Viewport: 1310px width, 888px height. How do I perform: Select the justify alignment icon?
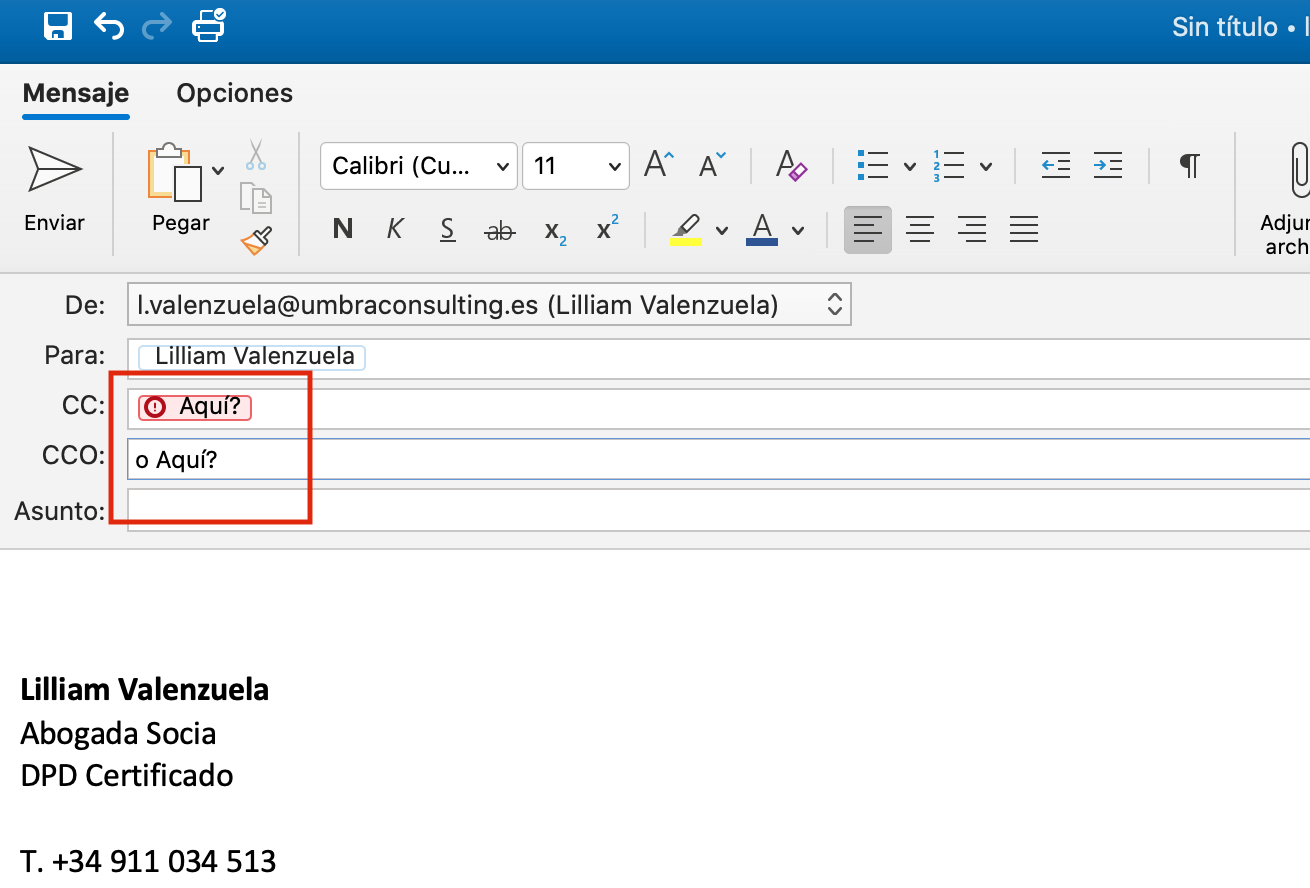[x=1023, y=229]
